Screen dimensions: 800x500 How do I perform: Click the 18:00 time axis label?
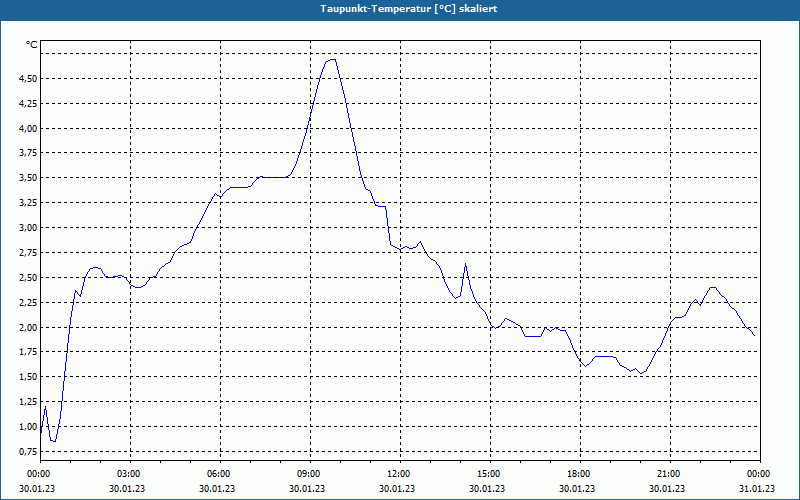tap(580, 474)
